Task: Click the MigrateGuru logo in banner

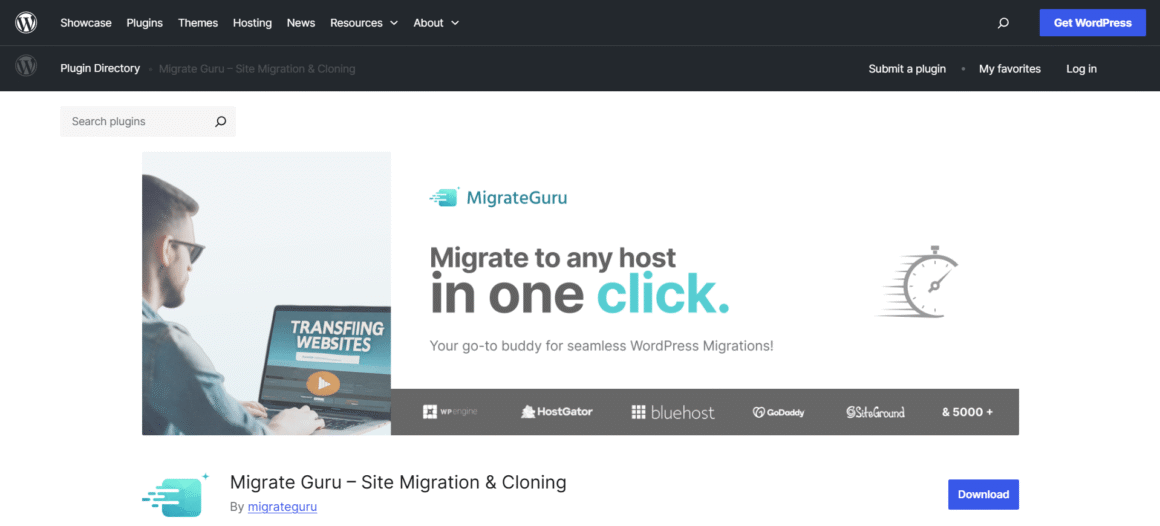Action: coord(498,197)
